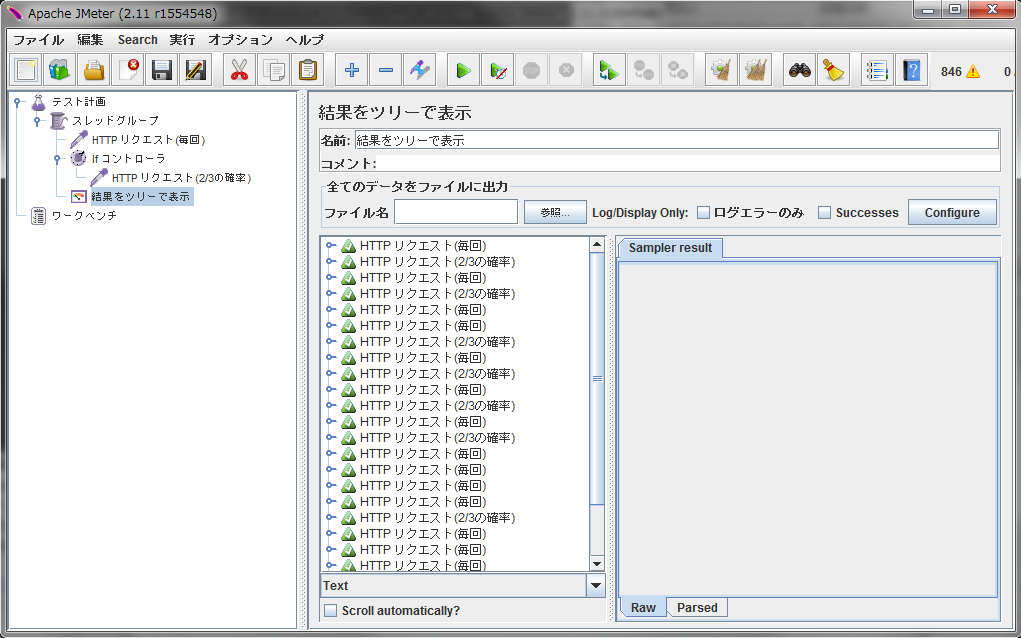Collapse the If コントローラ node handle
The width and height of the screenshot is (1021, 638).
57,158
